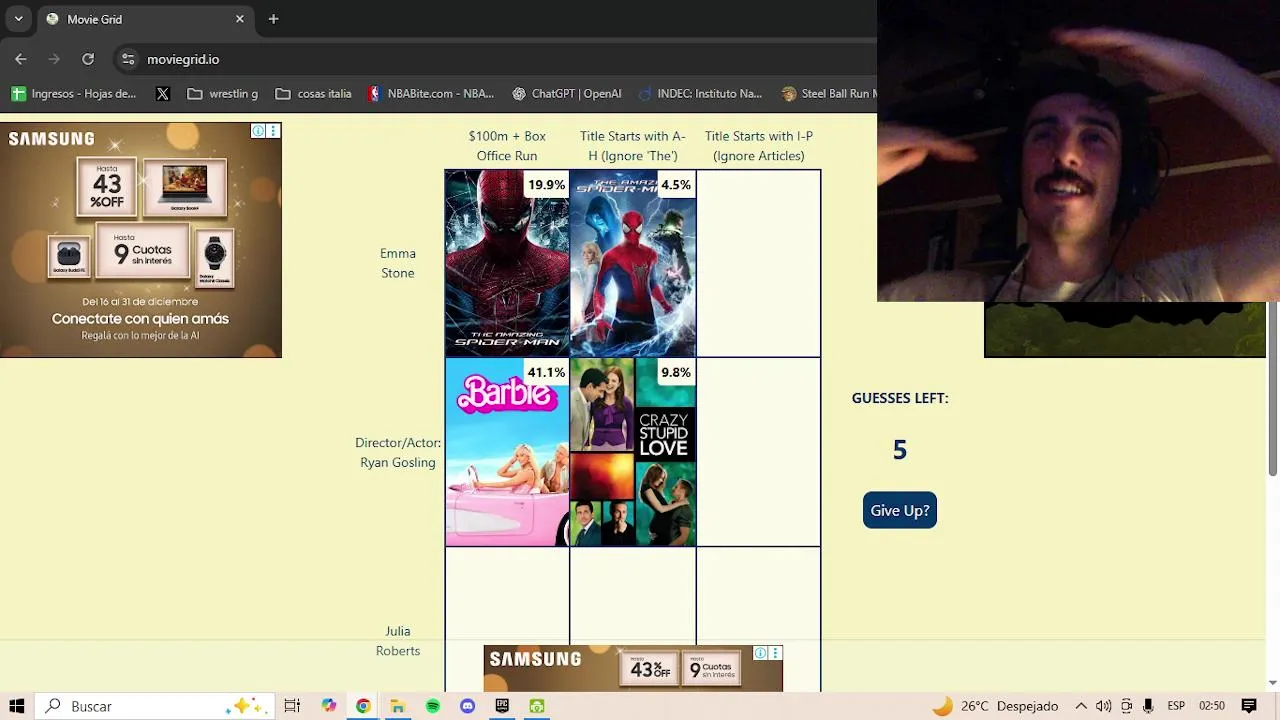1280x720 pixels.
Task: Open the options icon on bottom Samsung banner
Action: 775,653
